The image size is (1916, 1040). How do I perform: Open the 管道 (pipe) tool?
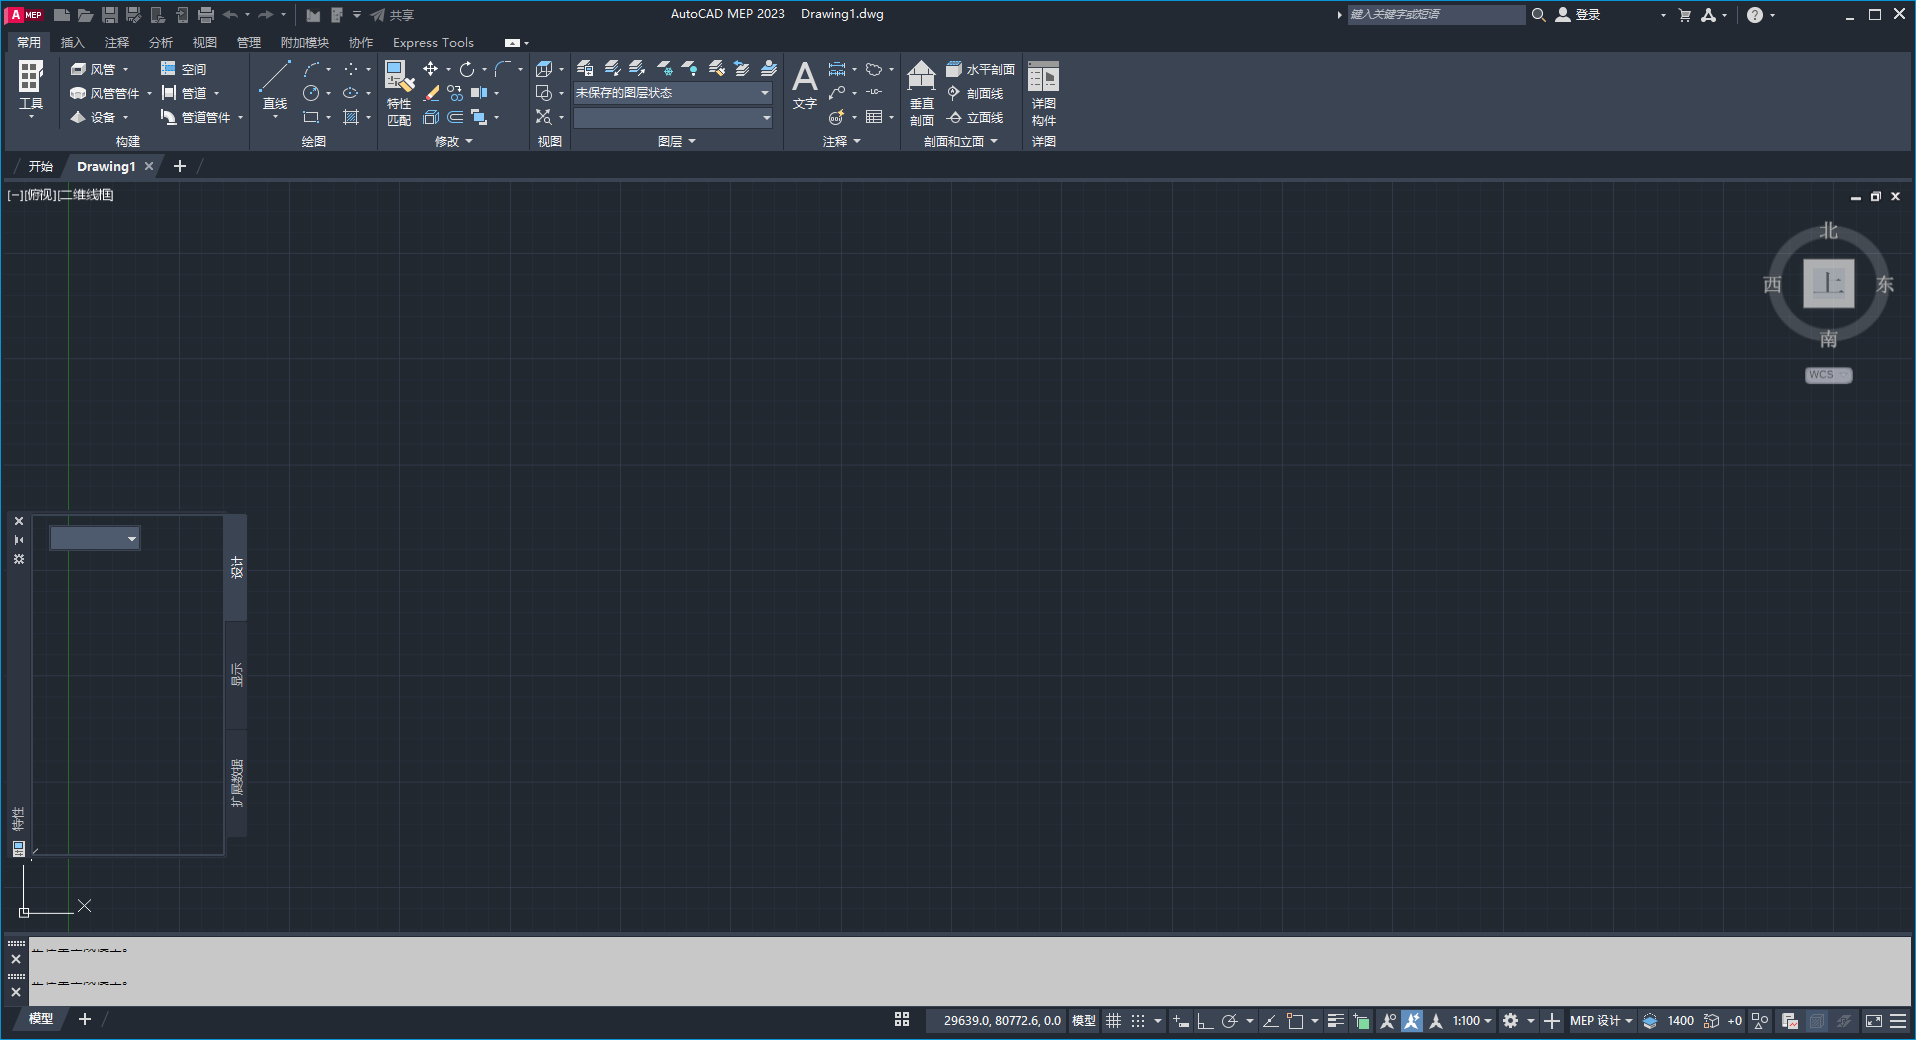[190, 93]
